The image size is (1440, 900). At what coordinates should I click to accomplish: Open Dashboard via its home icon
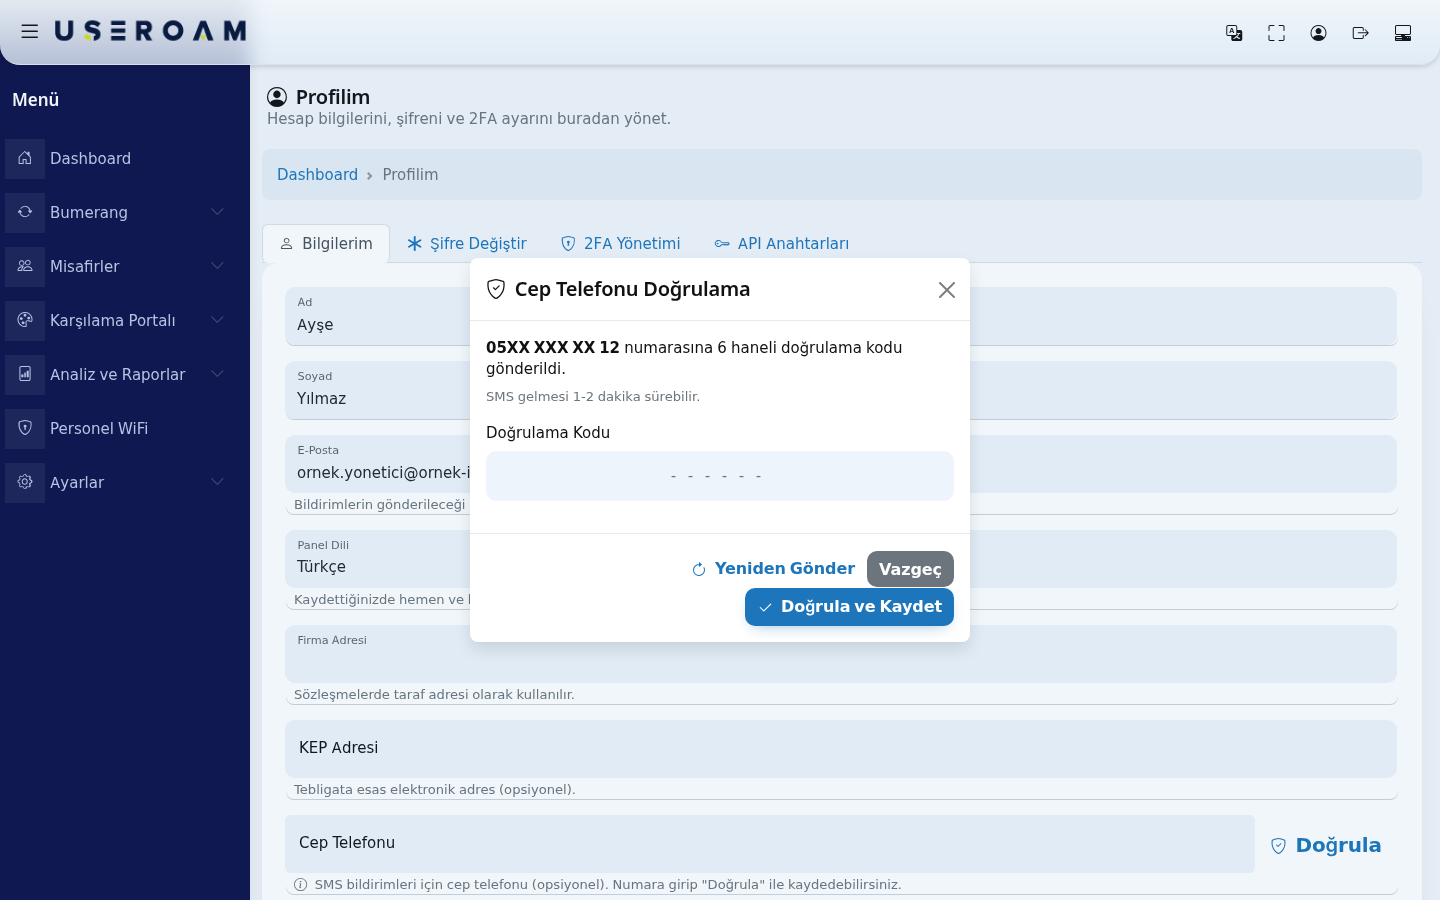click(25, 158)
